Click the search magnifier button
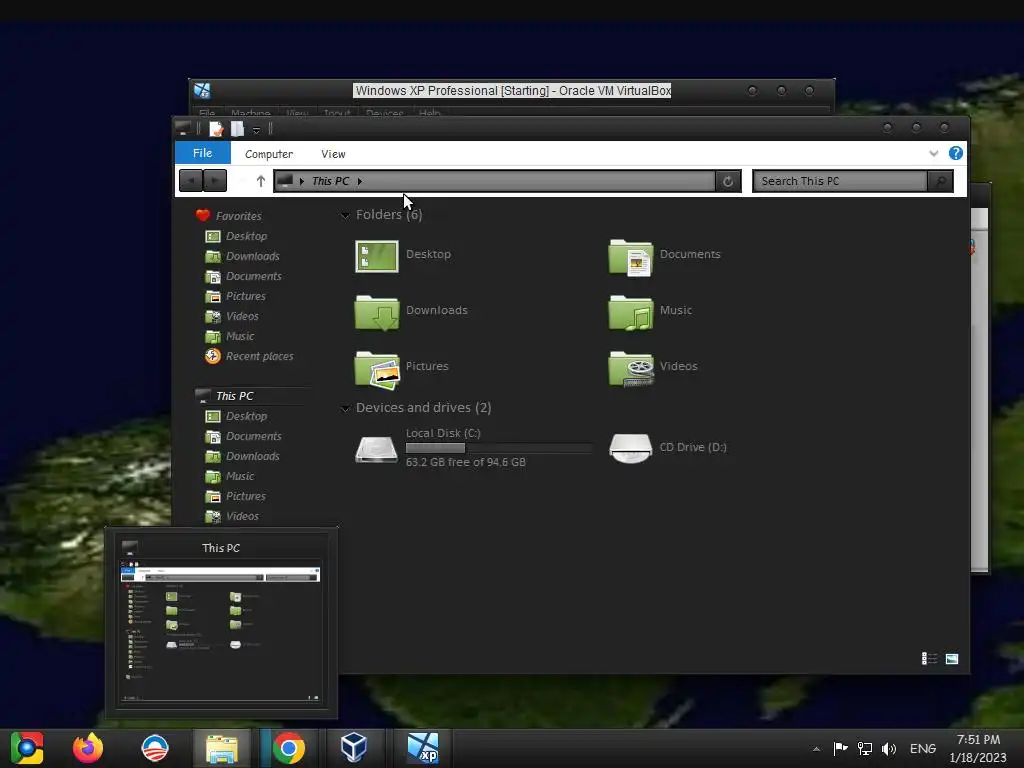1024x768 pixels. pyautogui.click(x=940, y=182)
